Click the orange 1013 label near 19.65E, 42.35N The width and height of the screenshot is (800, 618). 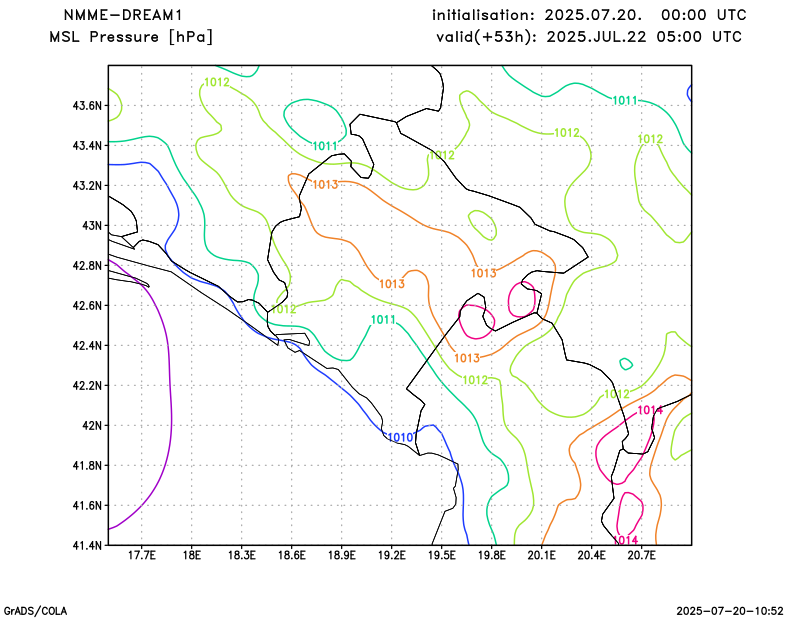pos(467,359)
